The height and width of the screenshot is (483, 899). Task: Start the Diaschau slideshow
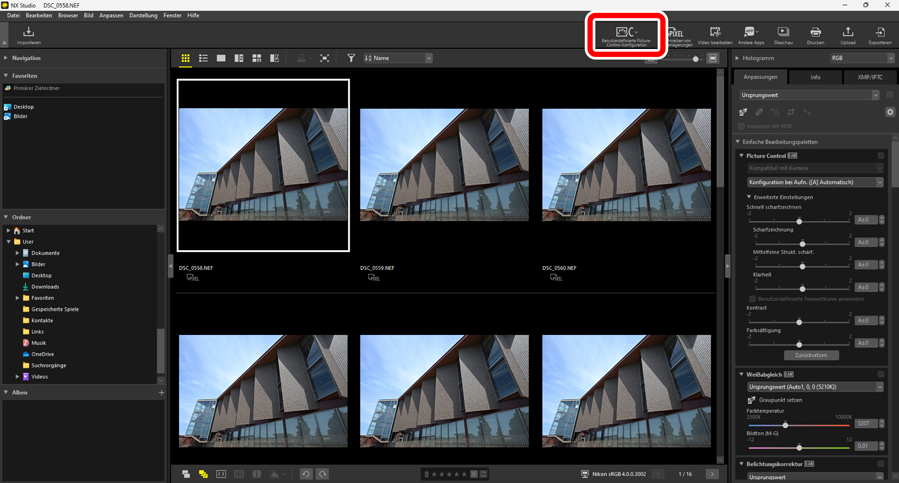click(x=783, y=36)
